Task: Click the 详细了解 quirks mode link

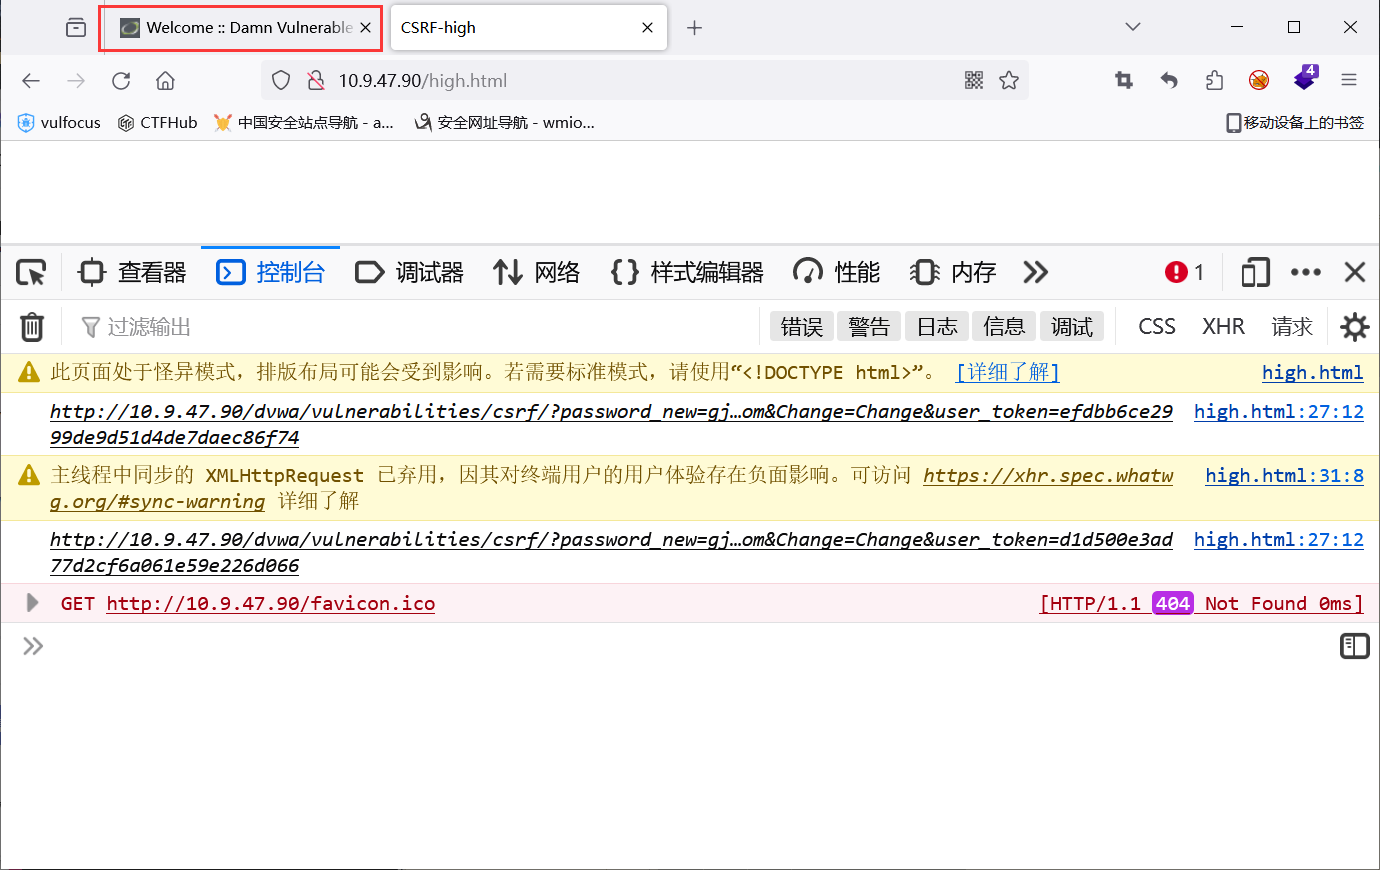Action: pos(1007,371)
